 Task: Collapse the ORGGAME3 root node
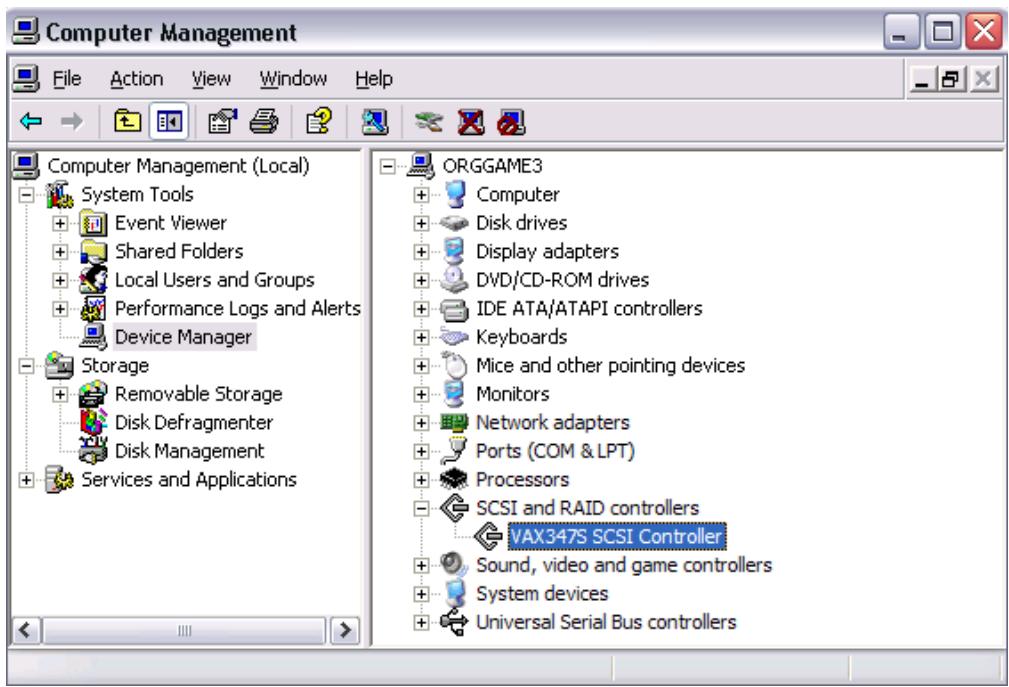(387, 167)
